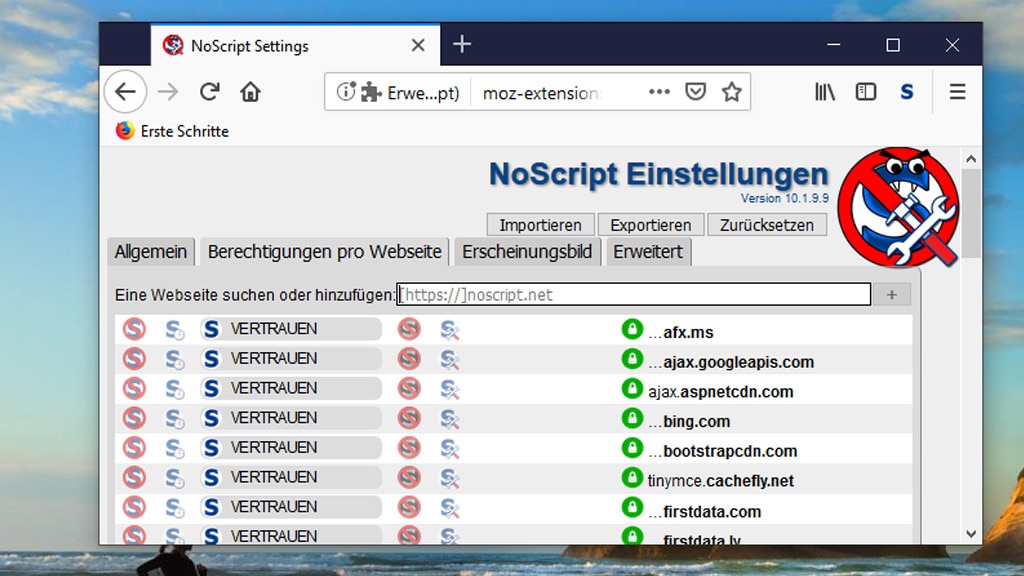Switch to the Allgemein tab
Screen dimensions: 1024x576
click(151, 252)
